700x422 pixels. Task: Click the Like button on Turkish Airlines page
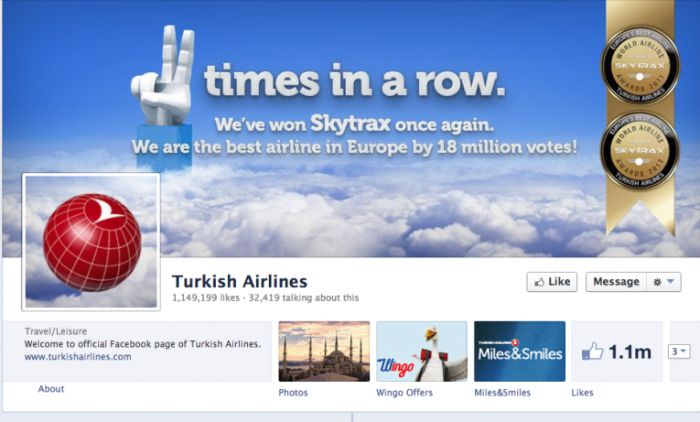click(x=552, y=282)
